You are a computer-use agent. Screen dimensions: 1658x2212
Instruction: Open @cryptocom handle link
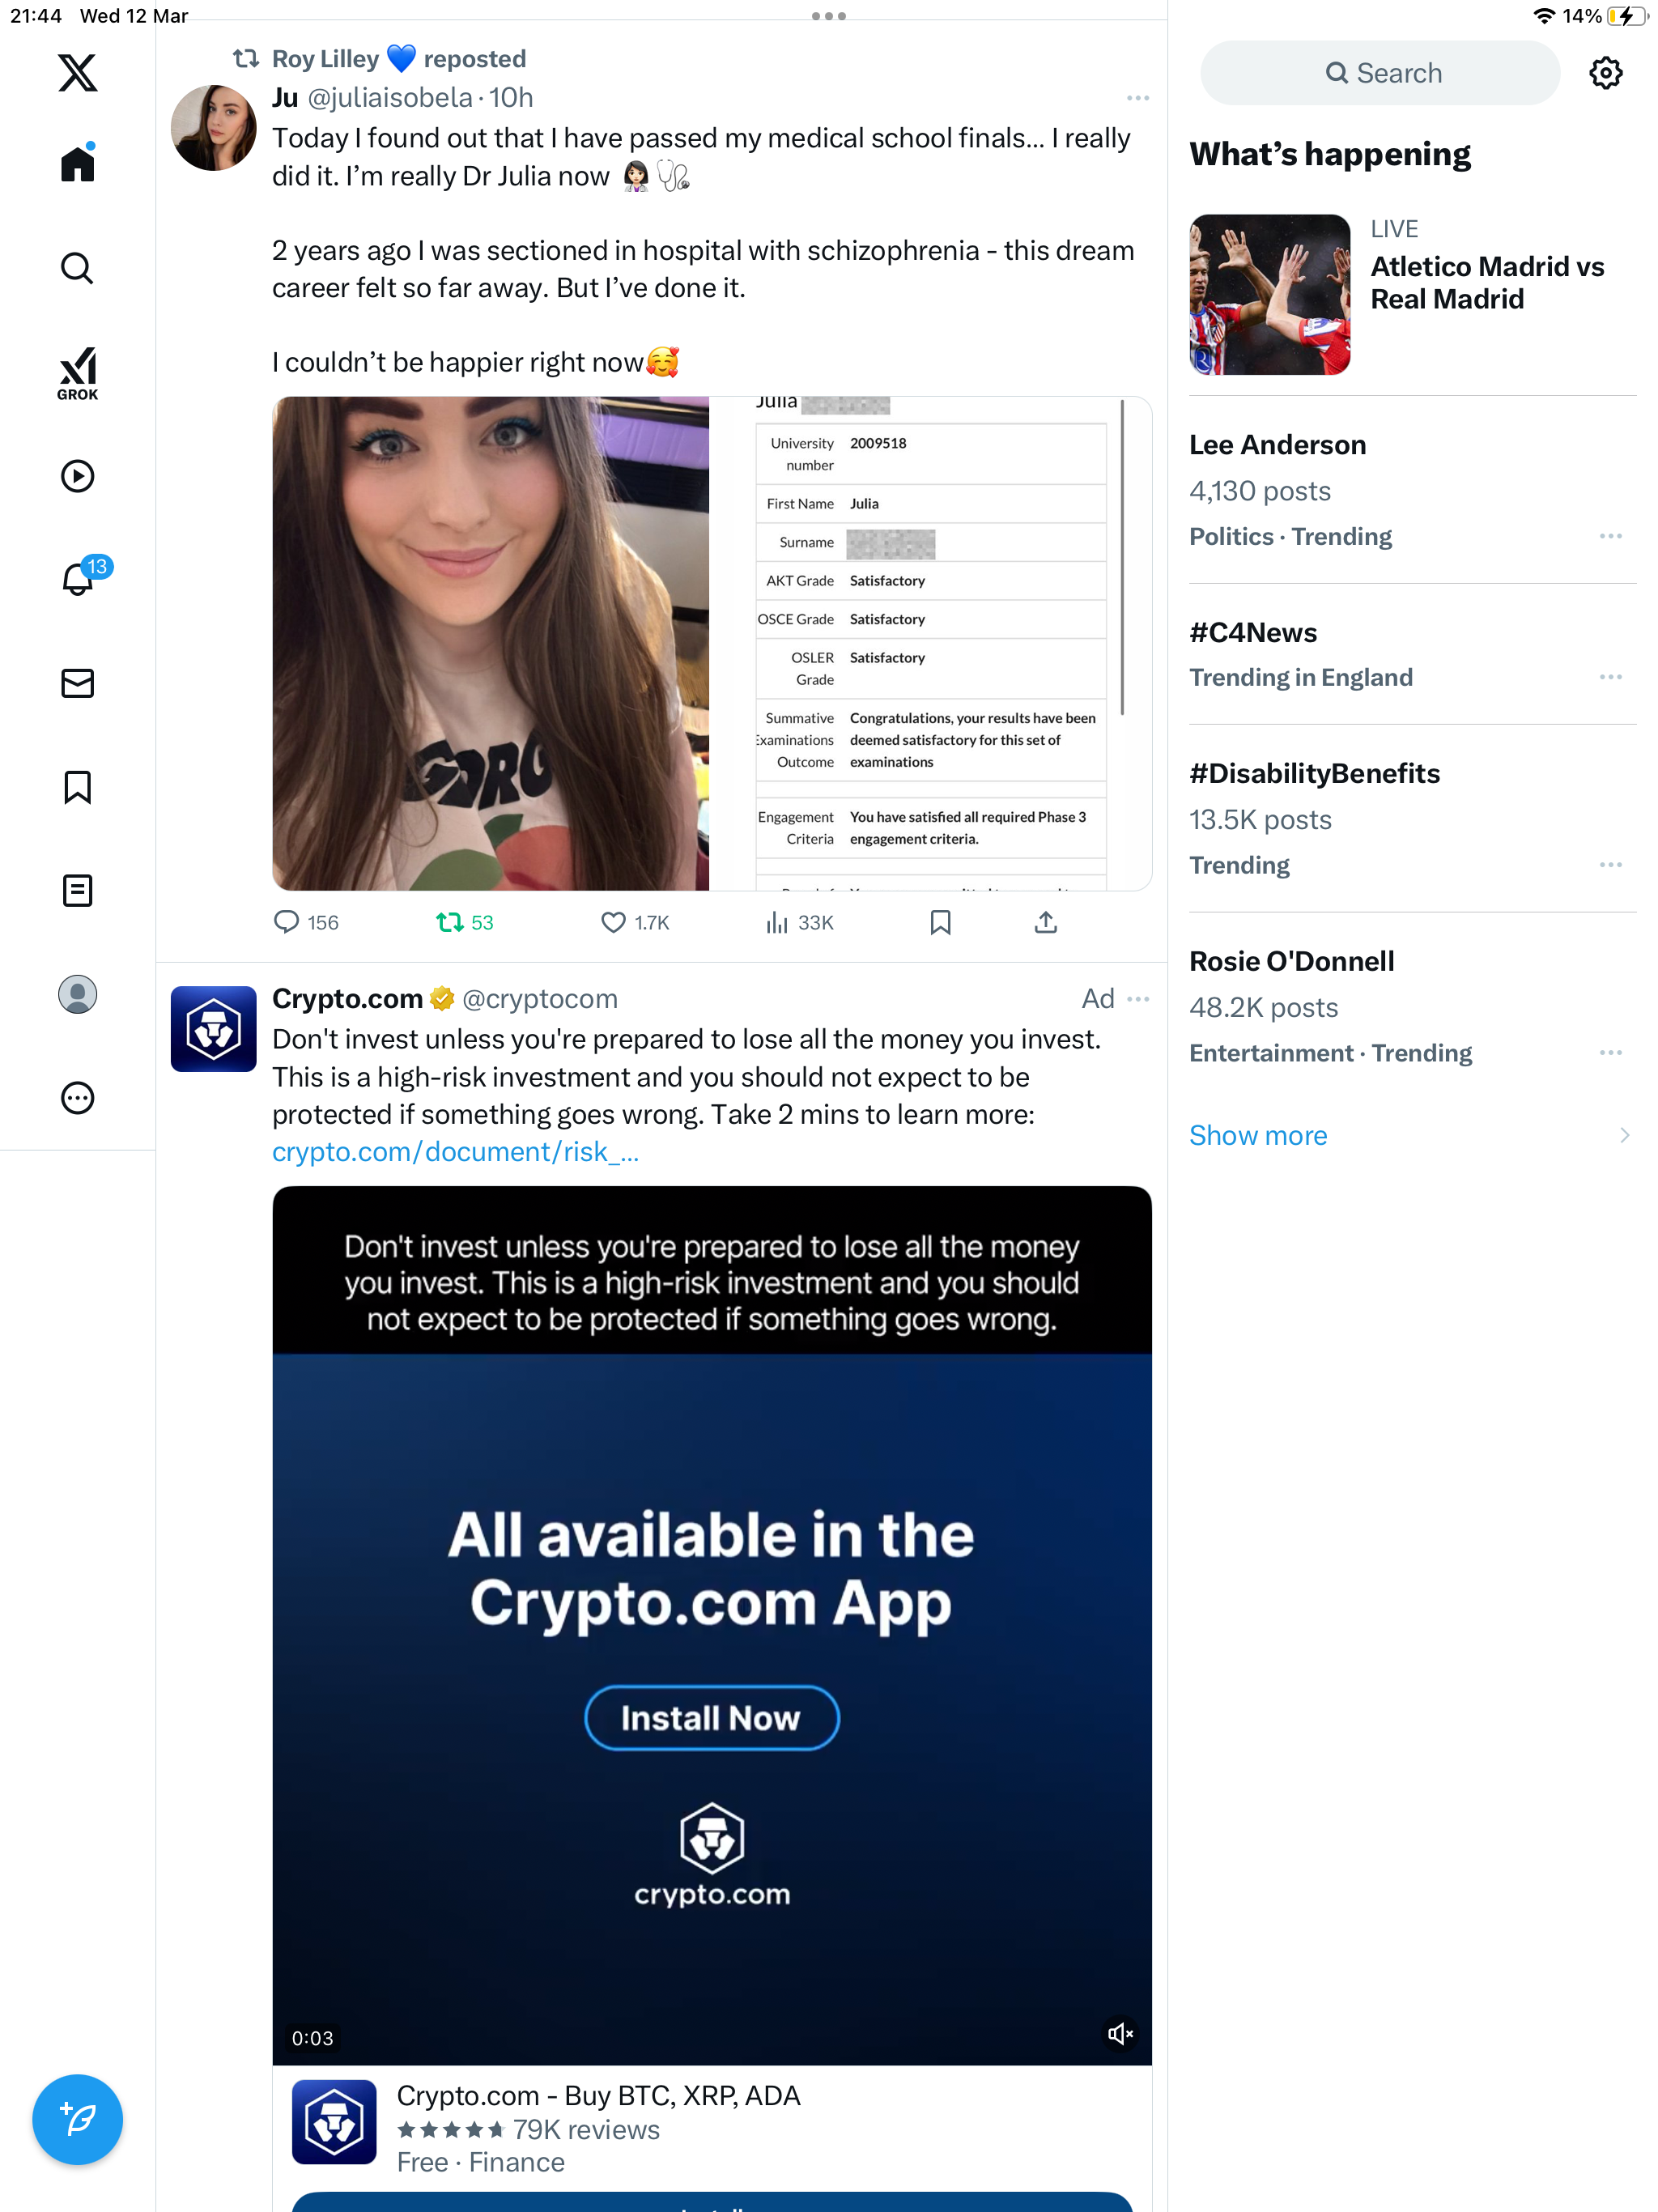click(539, 999)
